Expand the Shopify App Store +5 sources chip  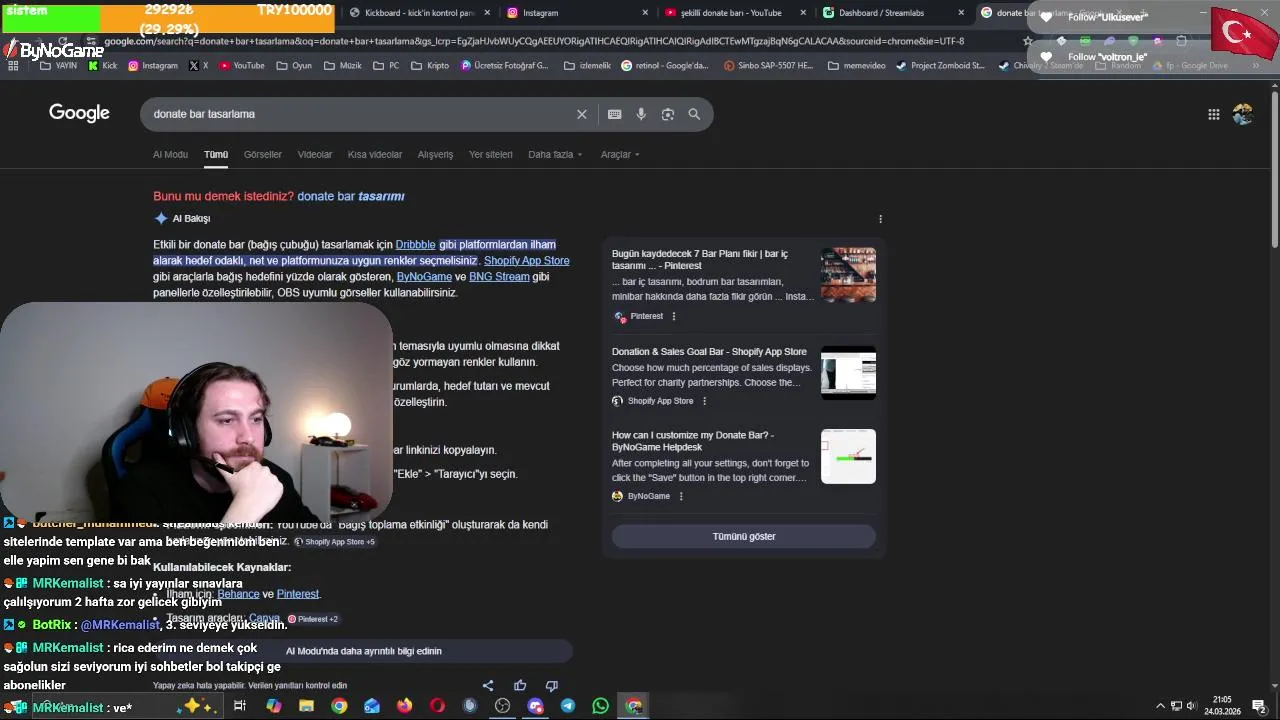(x=334, y=542)
